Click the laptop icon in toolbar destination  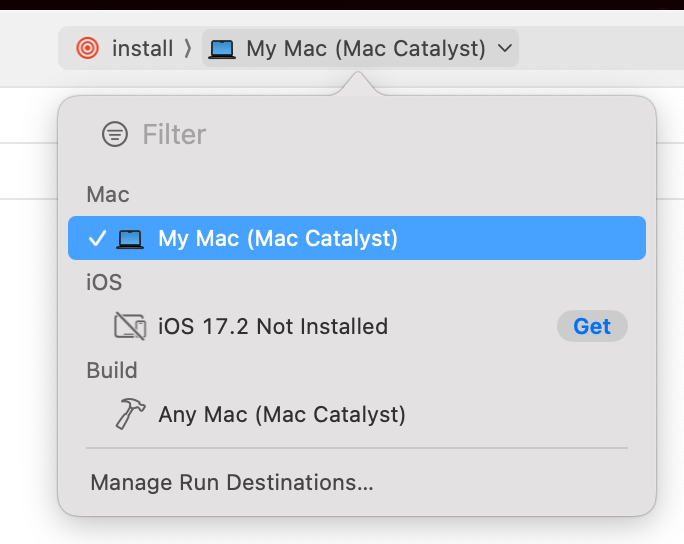point(222,49)
